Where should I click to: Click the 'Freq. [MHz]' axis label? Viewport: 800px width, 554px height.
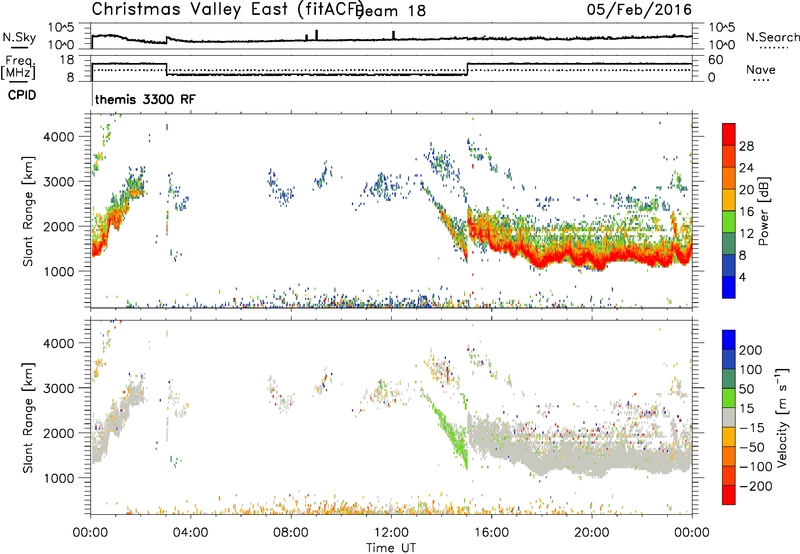pyautogui.click(x=18, y=67)
